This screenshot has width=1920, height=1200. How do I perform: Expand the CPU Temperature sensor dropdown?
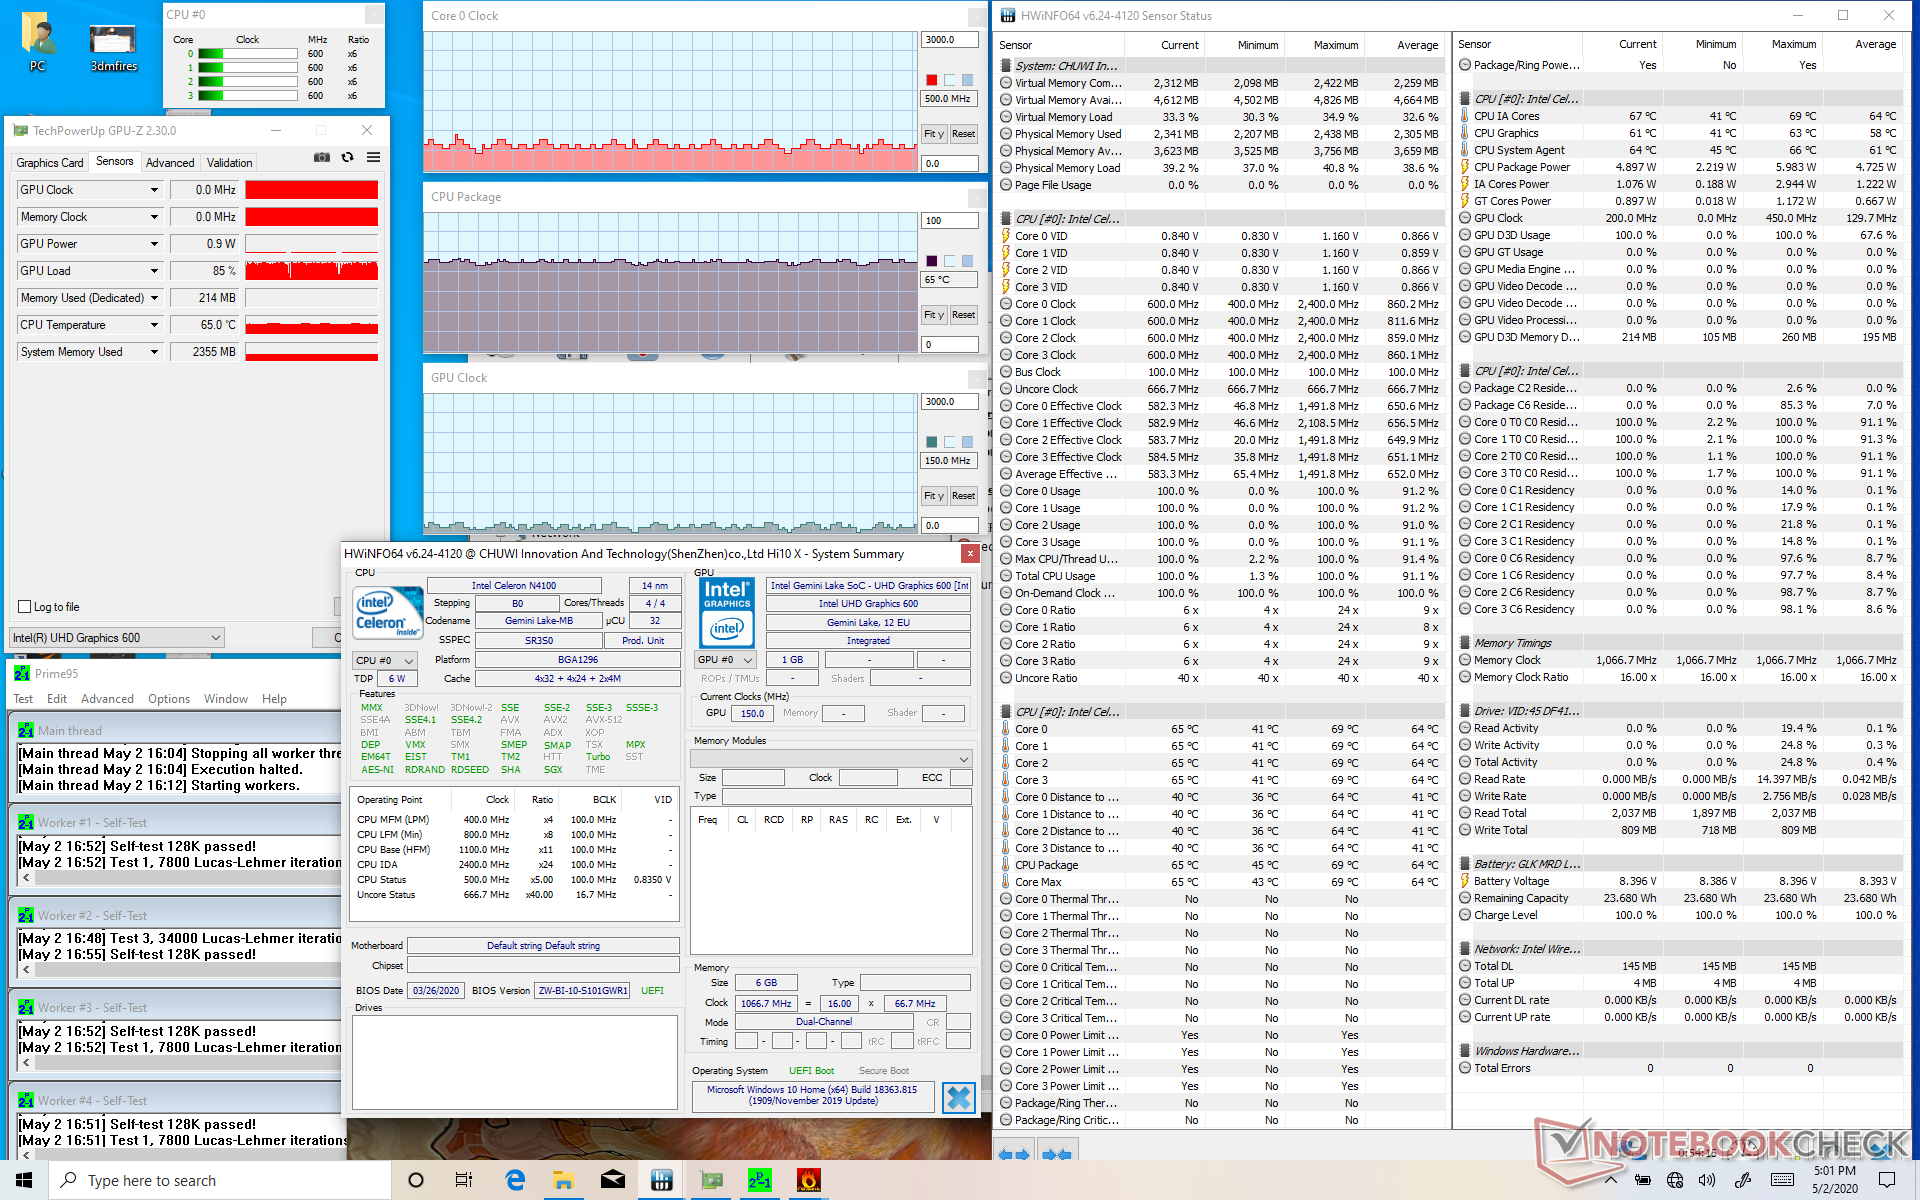pyautogui.click(x=154, y=325)
